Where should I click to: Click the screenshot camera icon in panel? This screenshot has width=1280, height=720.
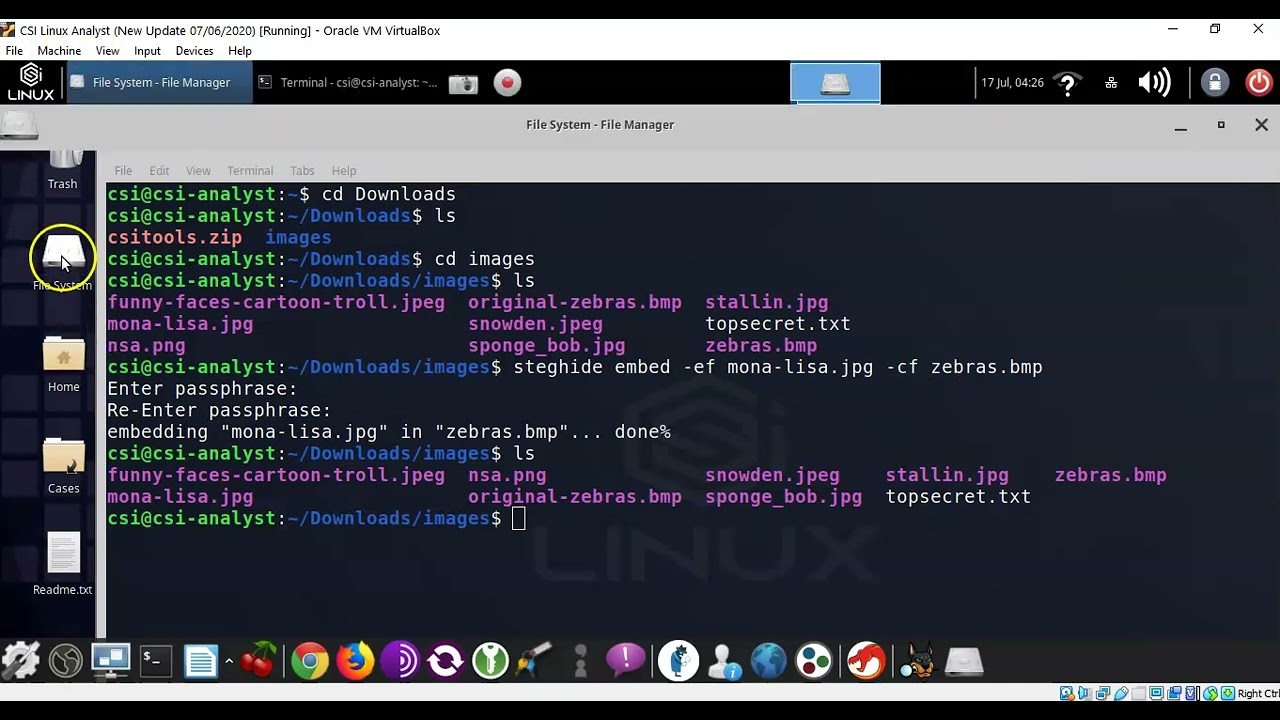point(463,83)
